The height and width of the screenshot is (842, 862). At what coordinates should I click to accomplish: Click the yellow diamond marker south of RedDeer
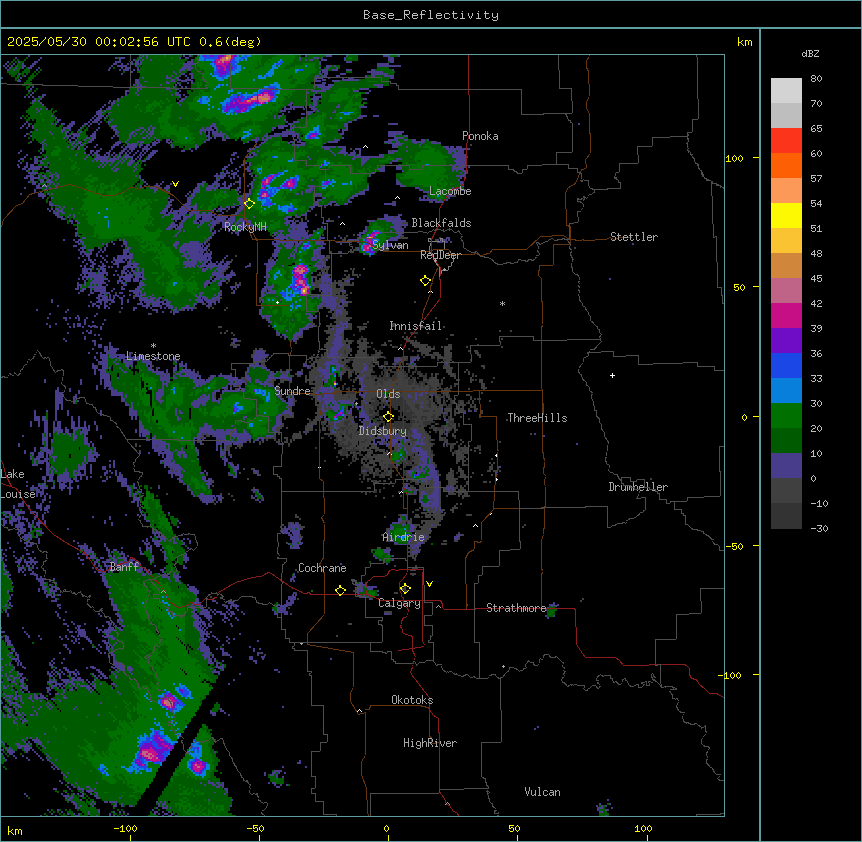coord(425,280)
